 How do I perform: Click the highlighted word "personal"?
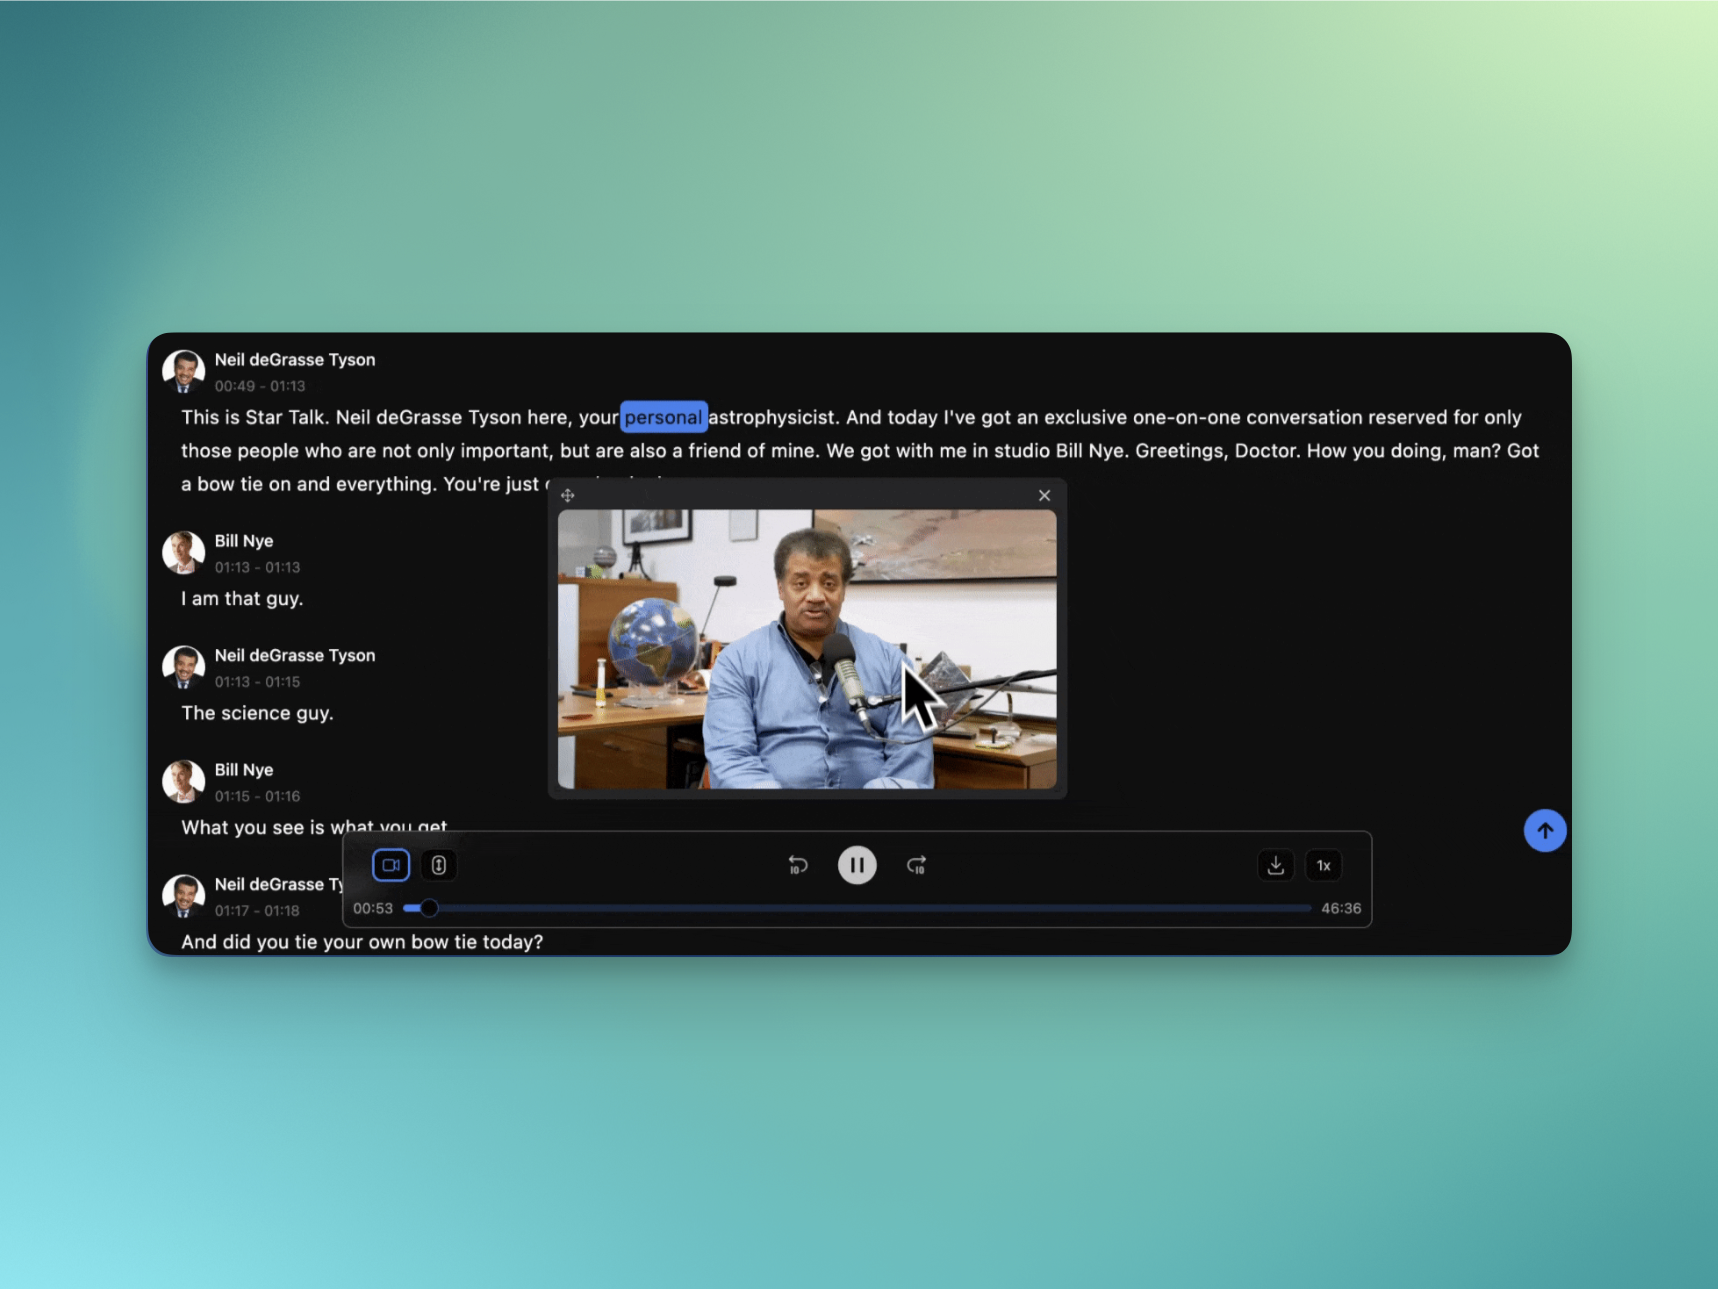[663, 417]
